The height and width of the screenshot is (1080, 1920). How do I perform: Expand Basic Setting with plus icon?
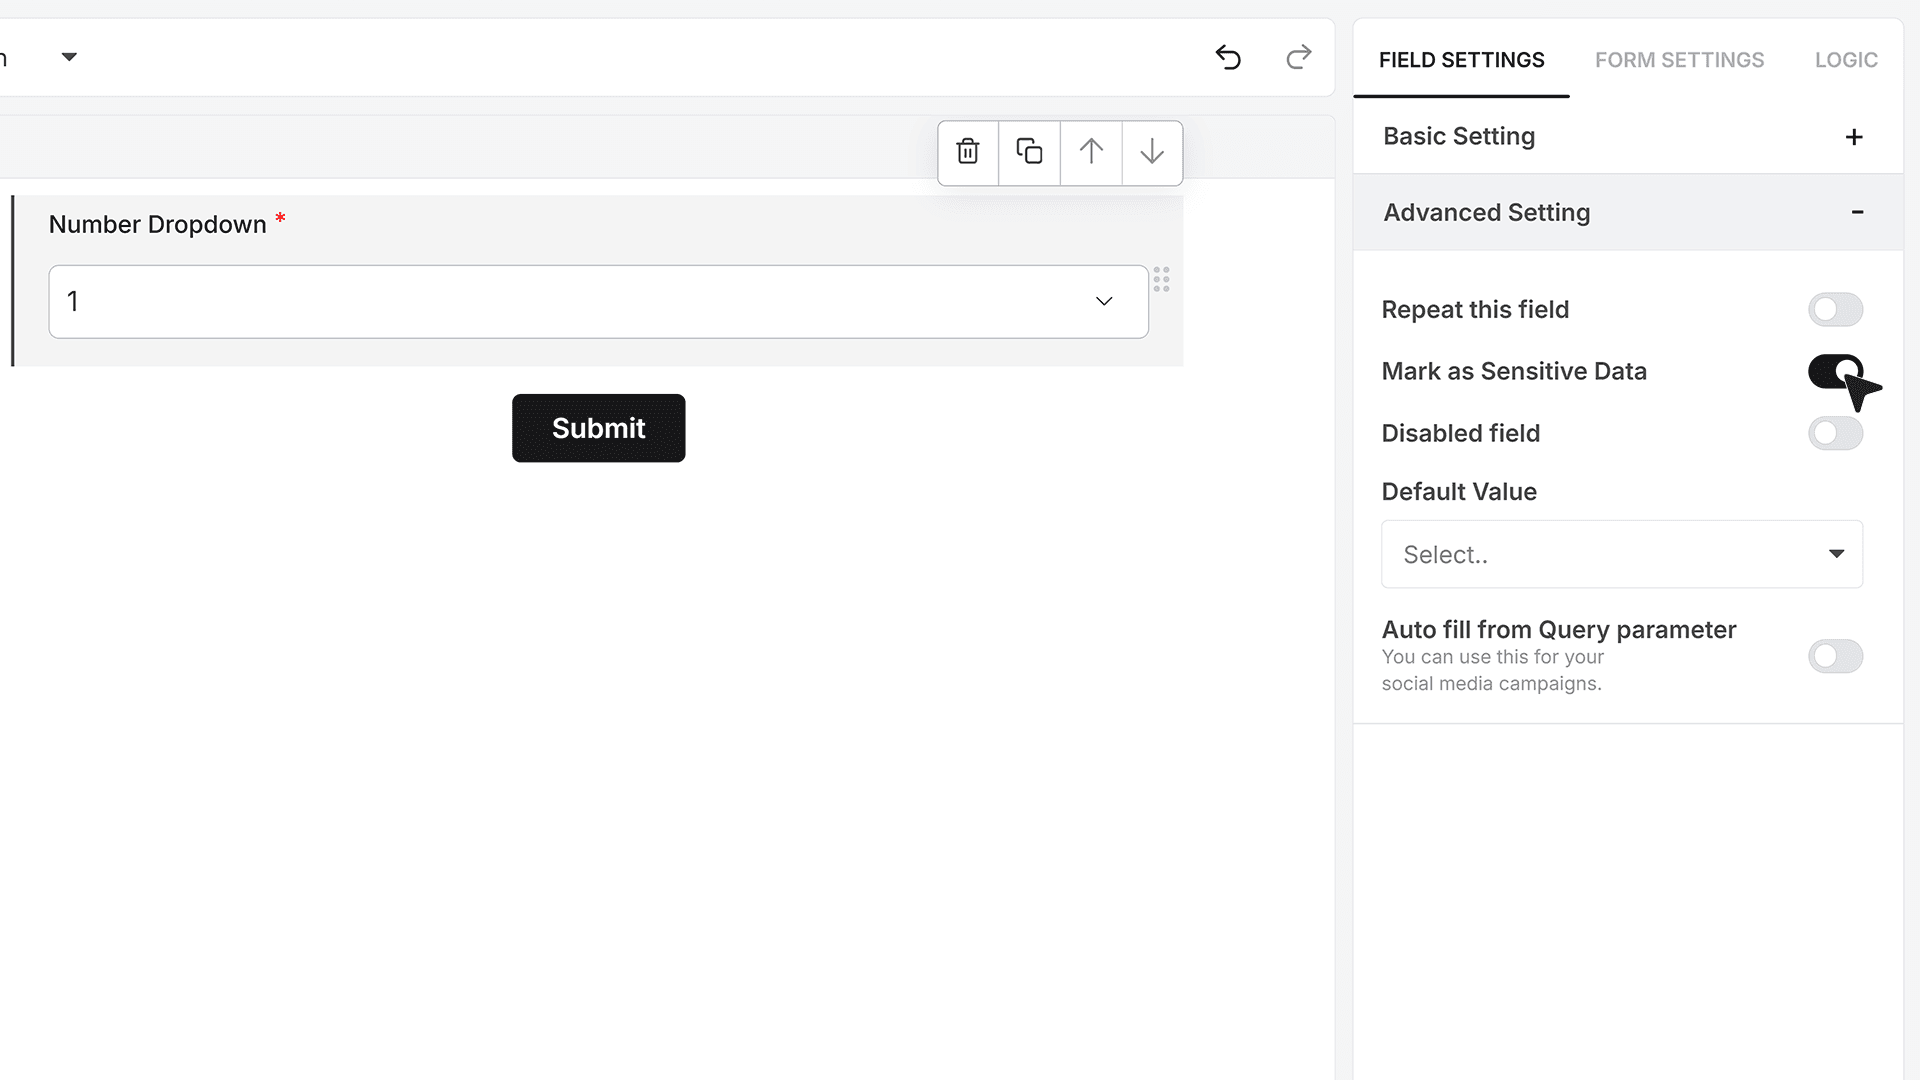(1854, 137)
